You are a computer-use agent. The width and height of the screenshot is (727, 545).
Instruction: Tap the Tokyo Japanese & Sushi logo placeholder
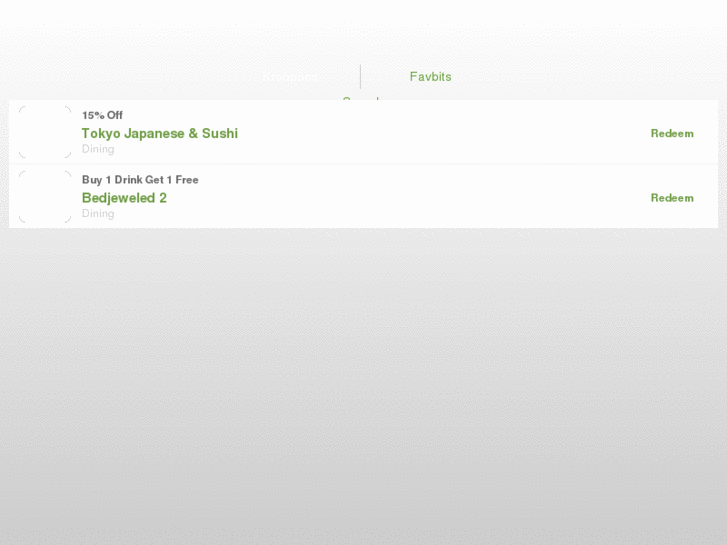45,132
